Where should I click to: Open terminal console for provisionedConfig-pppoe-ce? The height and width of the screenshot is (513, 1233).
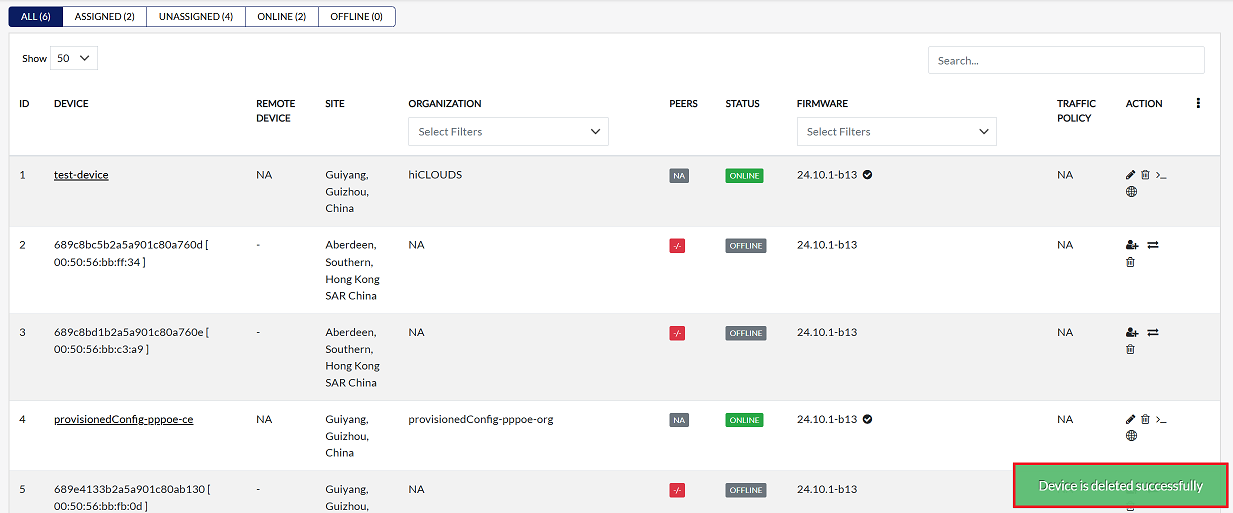click(x=1161, y=419)
